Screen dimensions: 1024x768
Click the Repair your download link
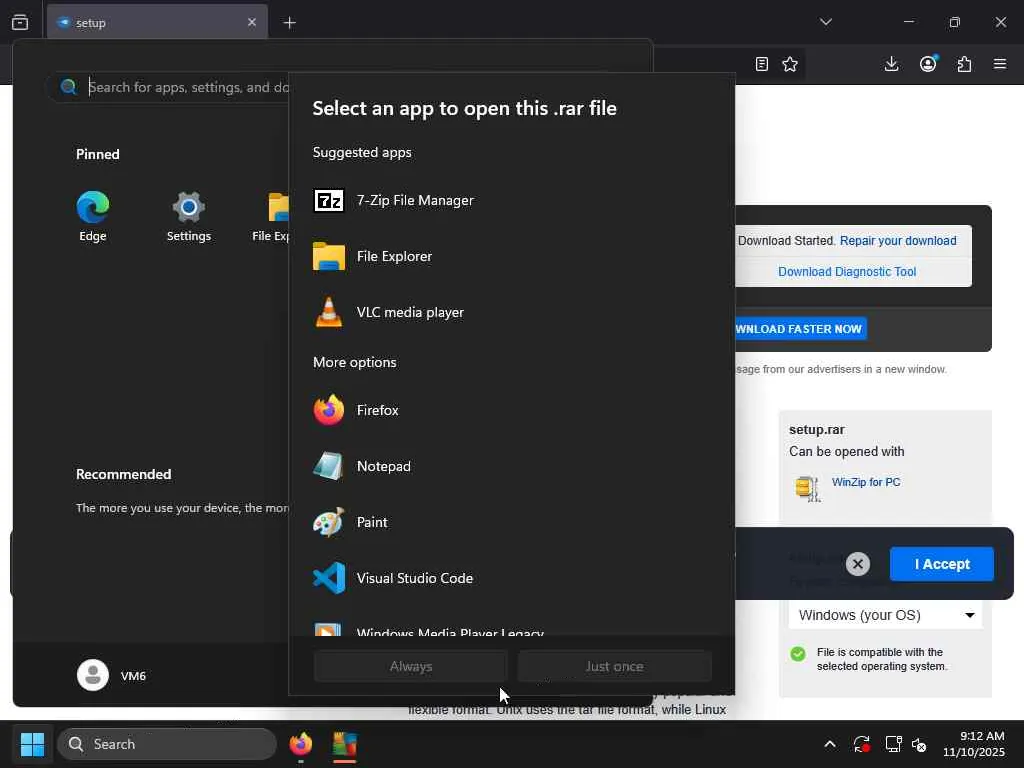tap(898, 241)
